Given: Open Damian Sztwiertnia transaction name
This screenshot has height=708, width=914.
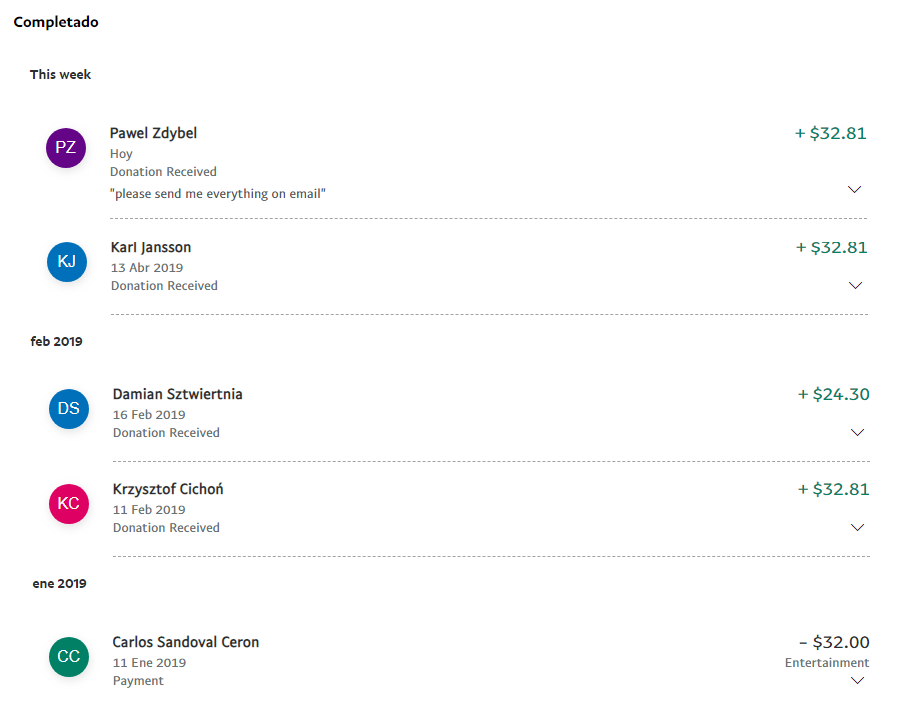Looking at the screenshot, I should [x=178, y=394].
